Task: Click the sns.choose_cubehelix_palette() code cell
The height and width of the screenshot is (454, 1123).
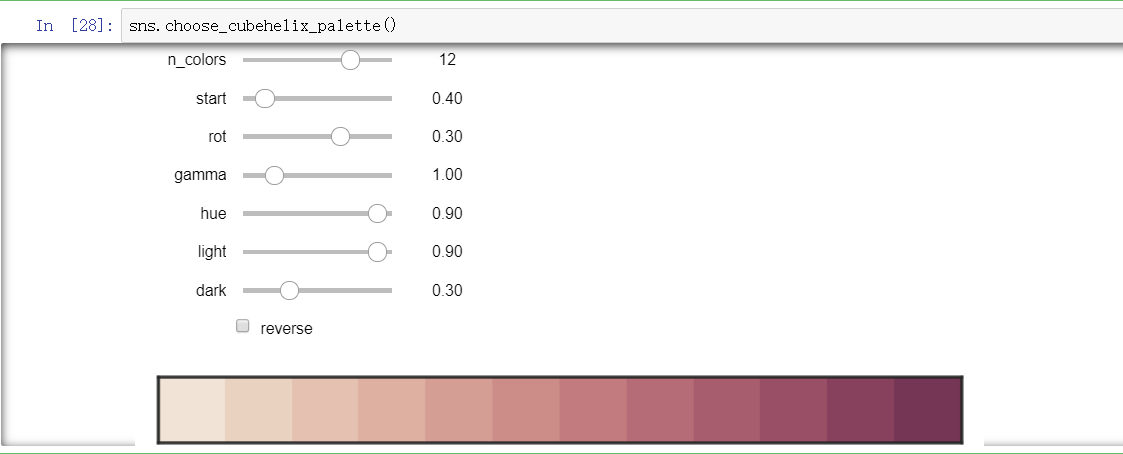Action: pyautogui.click(x=622, y=26)
